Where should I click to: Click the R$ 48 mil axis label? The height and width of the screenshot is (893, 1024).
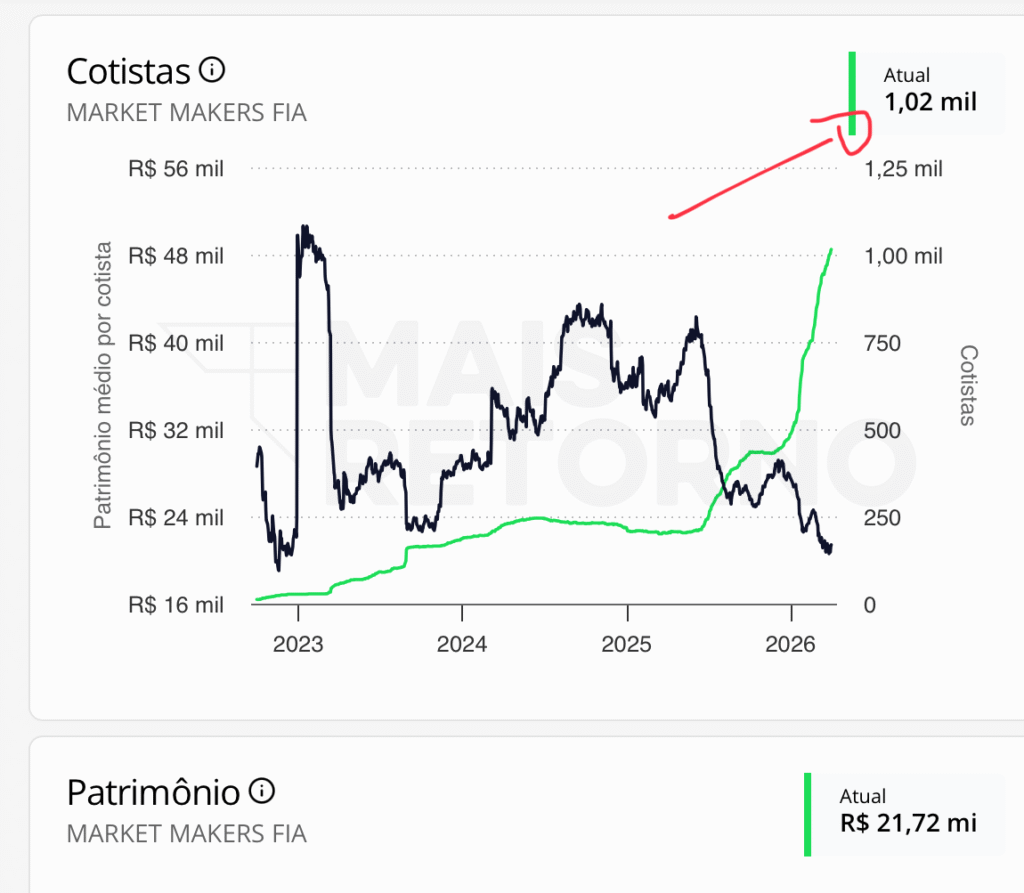[176, 256]
